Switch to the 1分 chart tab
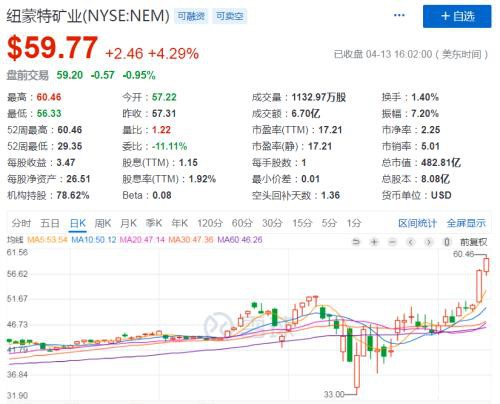This screenshot has width=500, height=404. (354, 223)
